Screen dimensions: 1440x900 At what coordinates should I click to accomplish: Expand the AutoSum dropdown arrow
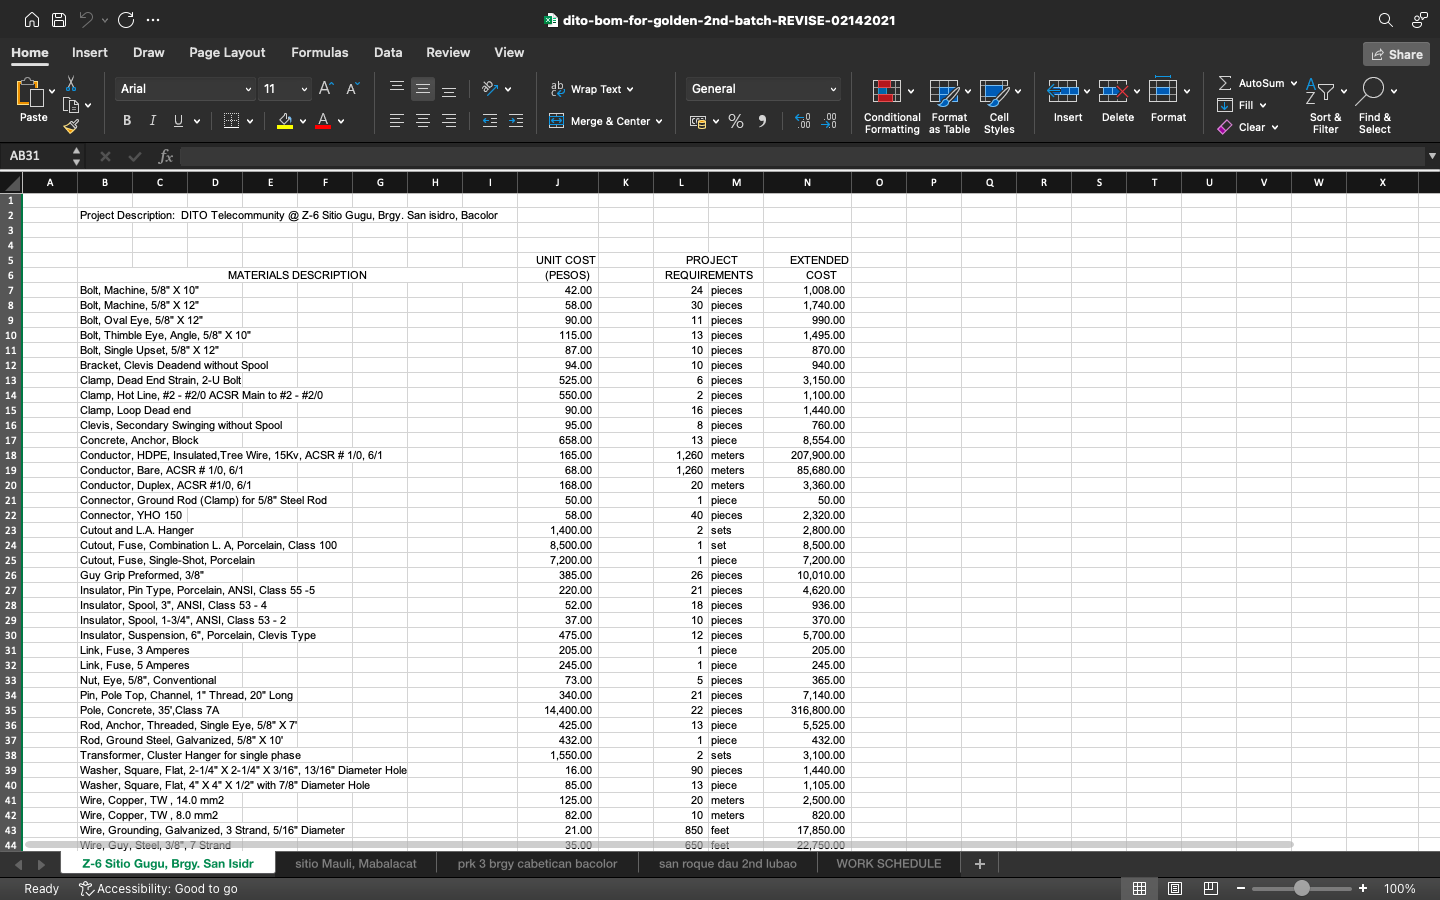coord(1293,83)
